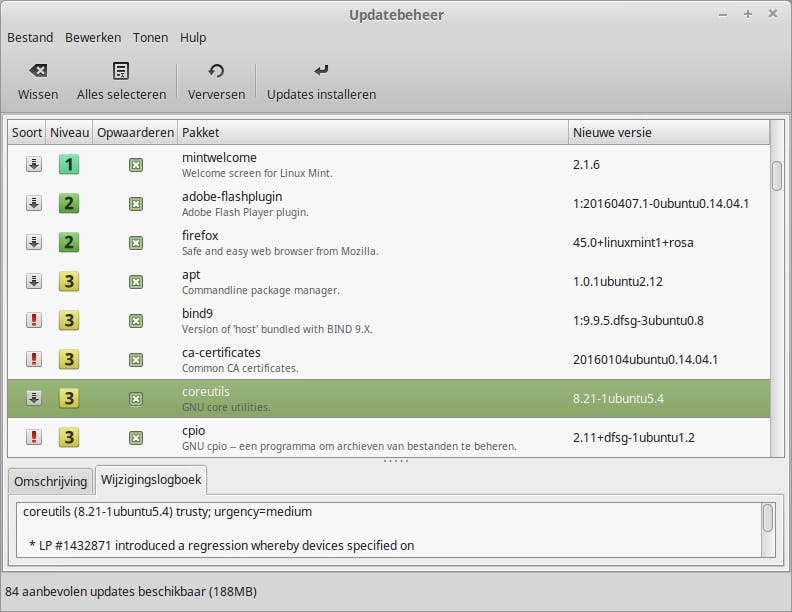Click the level 3 badge for ca-certificates
The width and height of the screenshot is (792, 612).
pos(69,359)
